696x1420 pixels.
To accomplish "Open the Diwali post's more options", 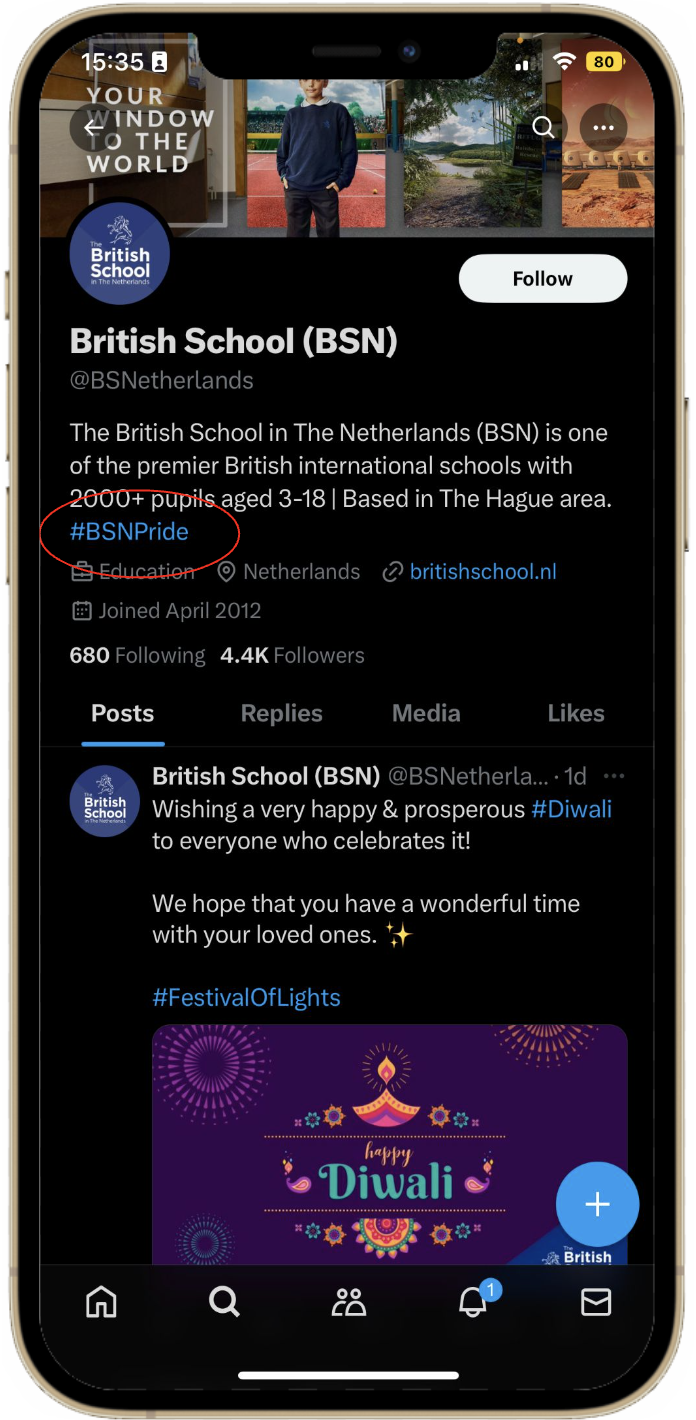I will pyautogui.click(x=614, y=777).
